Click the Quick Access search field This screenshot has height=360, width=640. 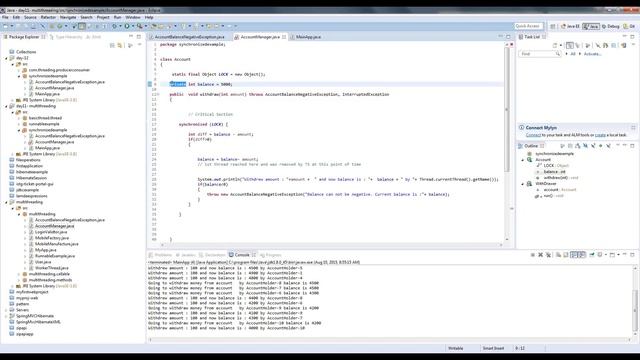point(529,26)
